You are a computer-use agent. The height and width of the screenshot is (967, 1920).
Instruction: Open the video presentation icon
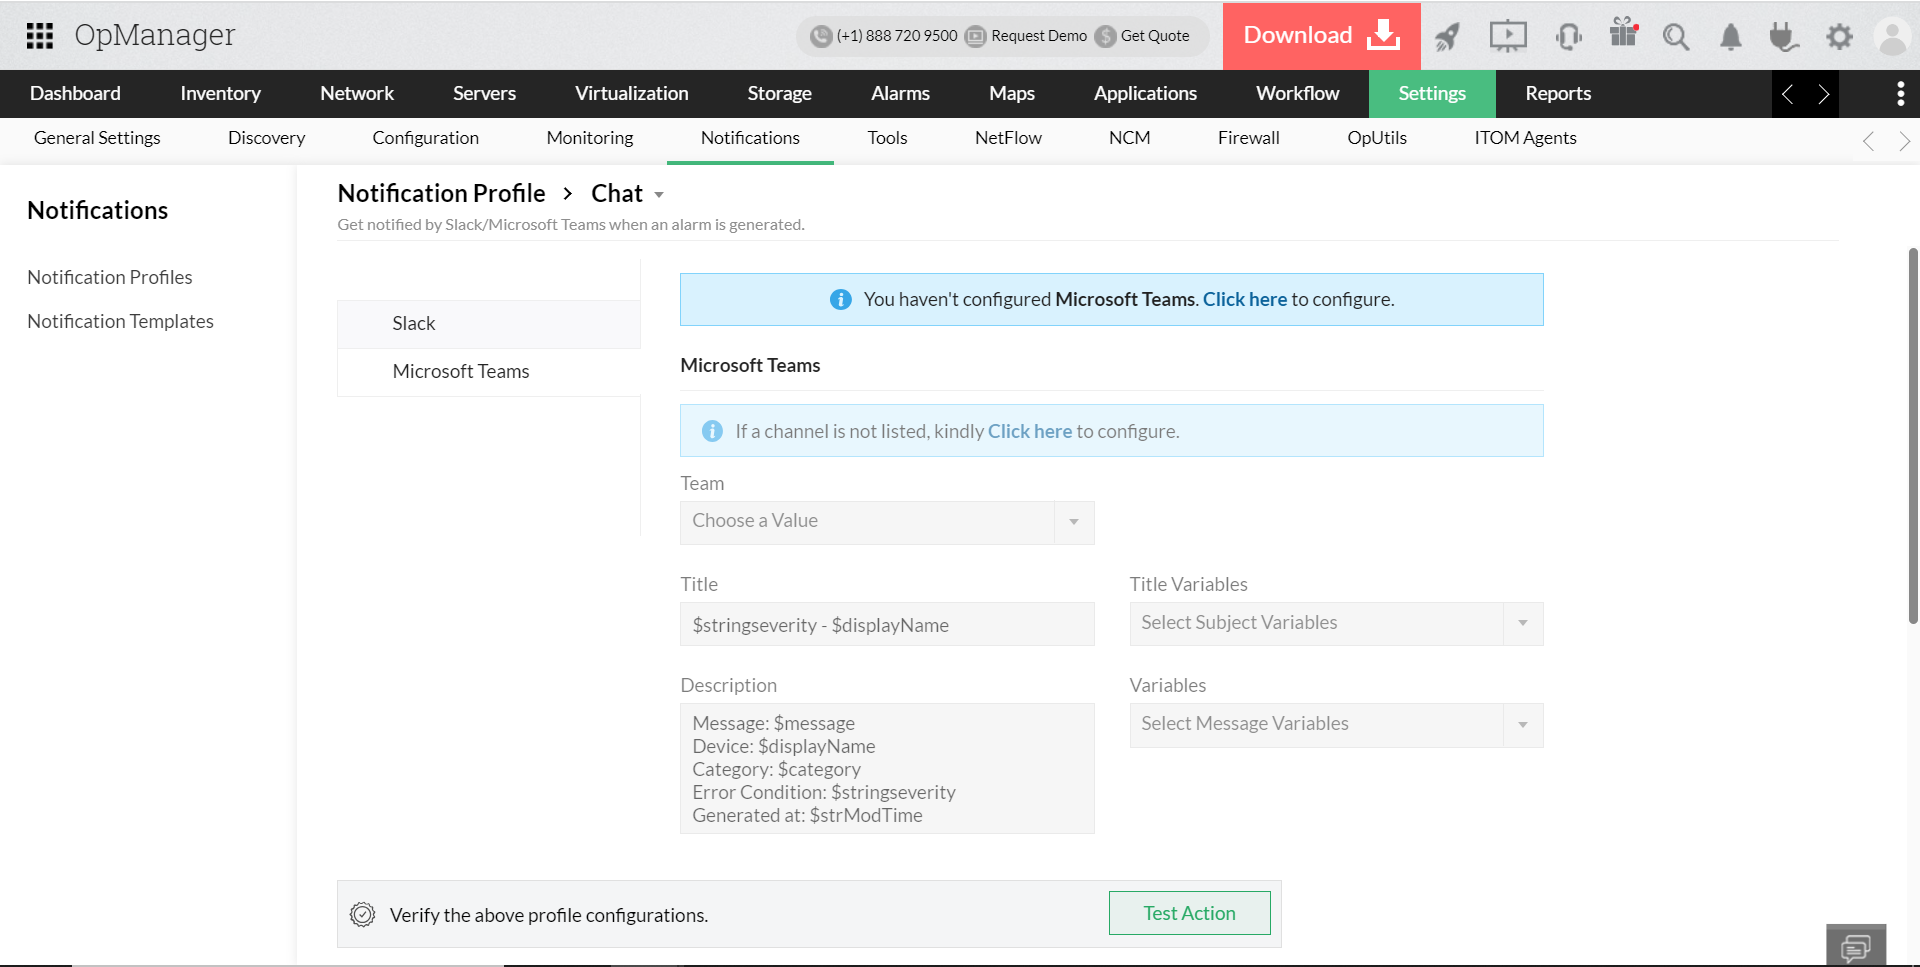tap(1508, 37)
